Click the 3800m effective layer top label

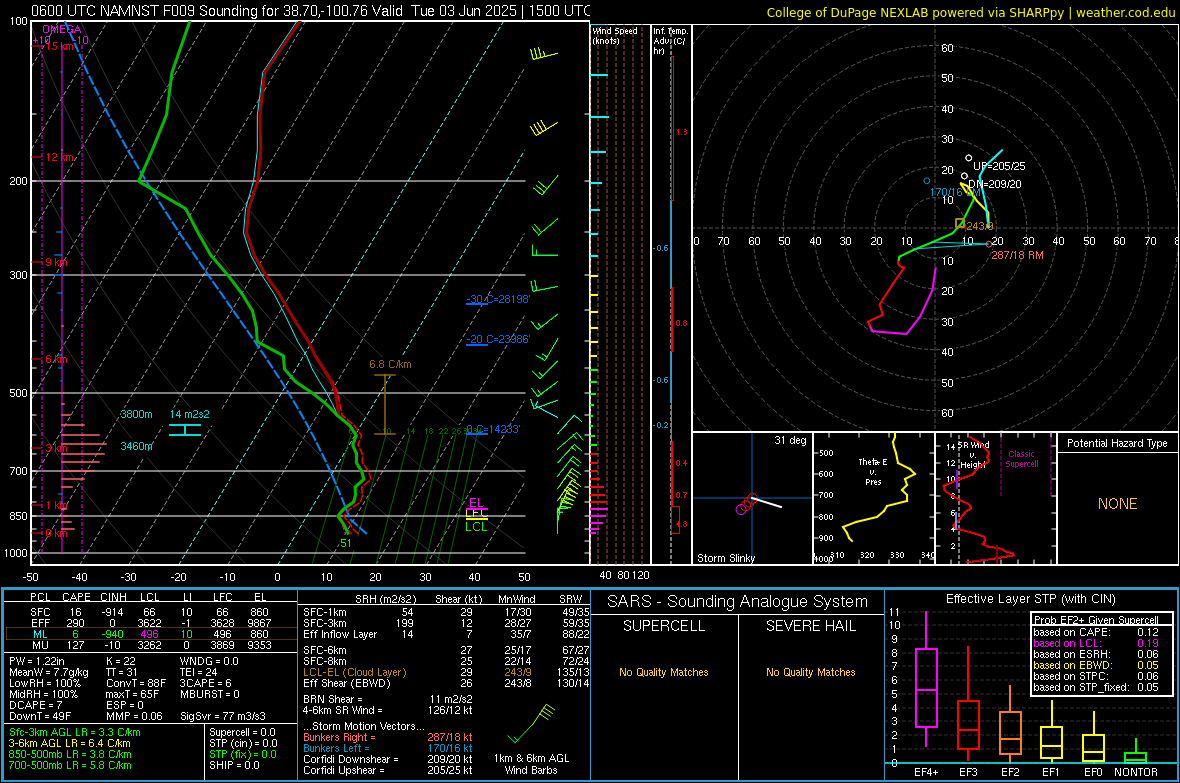pyautogui.click(x=136, y=414)
